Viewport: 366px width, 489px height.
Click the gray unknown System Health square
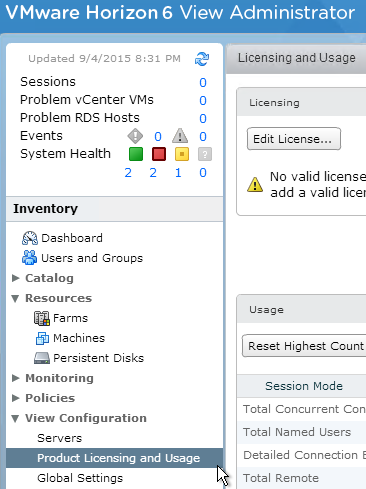pos(205,154)
